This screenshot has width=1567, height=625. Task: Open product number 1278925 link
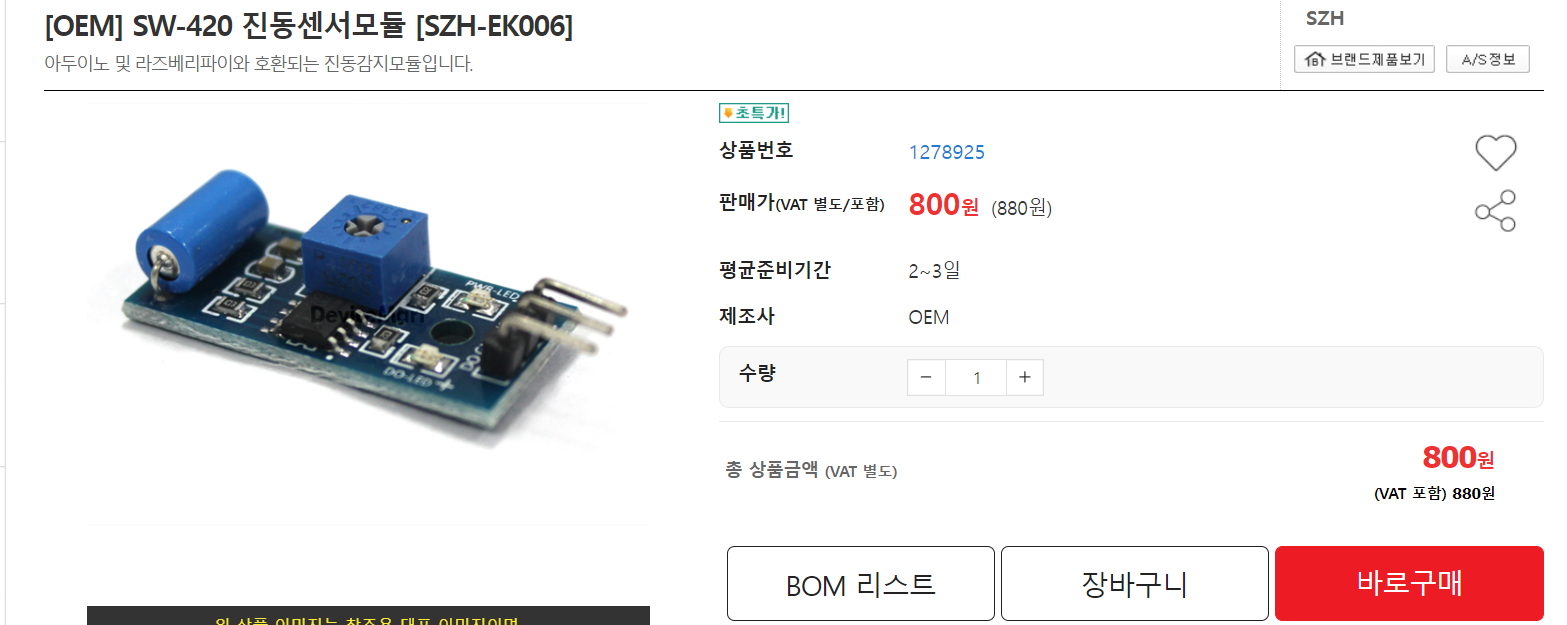946,152
